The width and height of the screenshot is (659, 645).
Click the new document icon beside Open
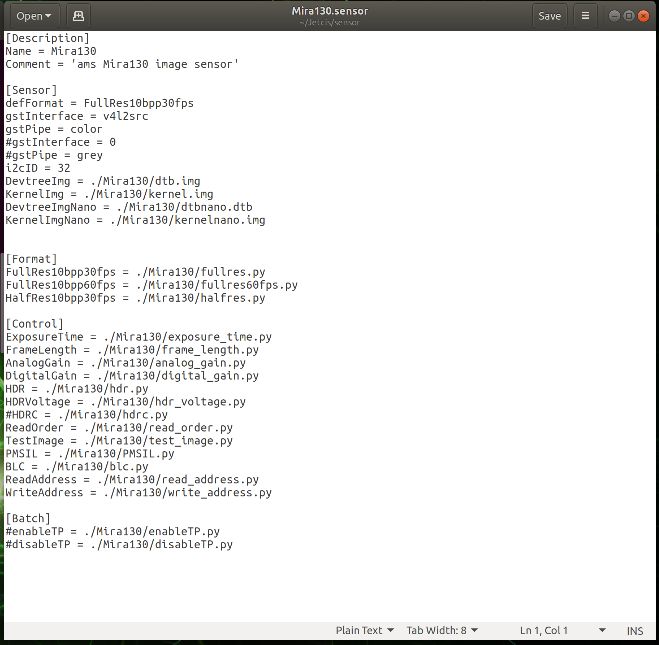pos(78,16)
